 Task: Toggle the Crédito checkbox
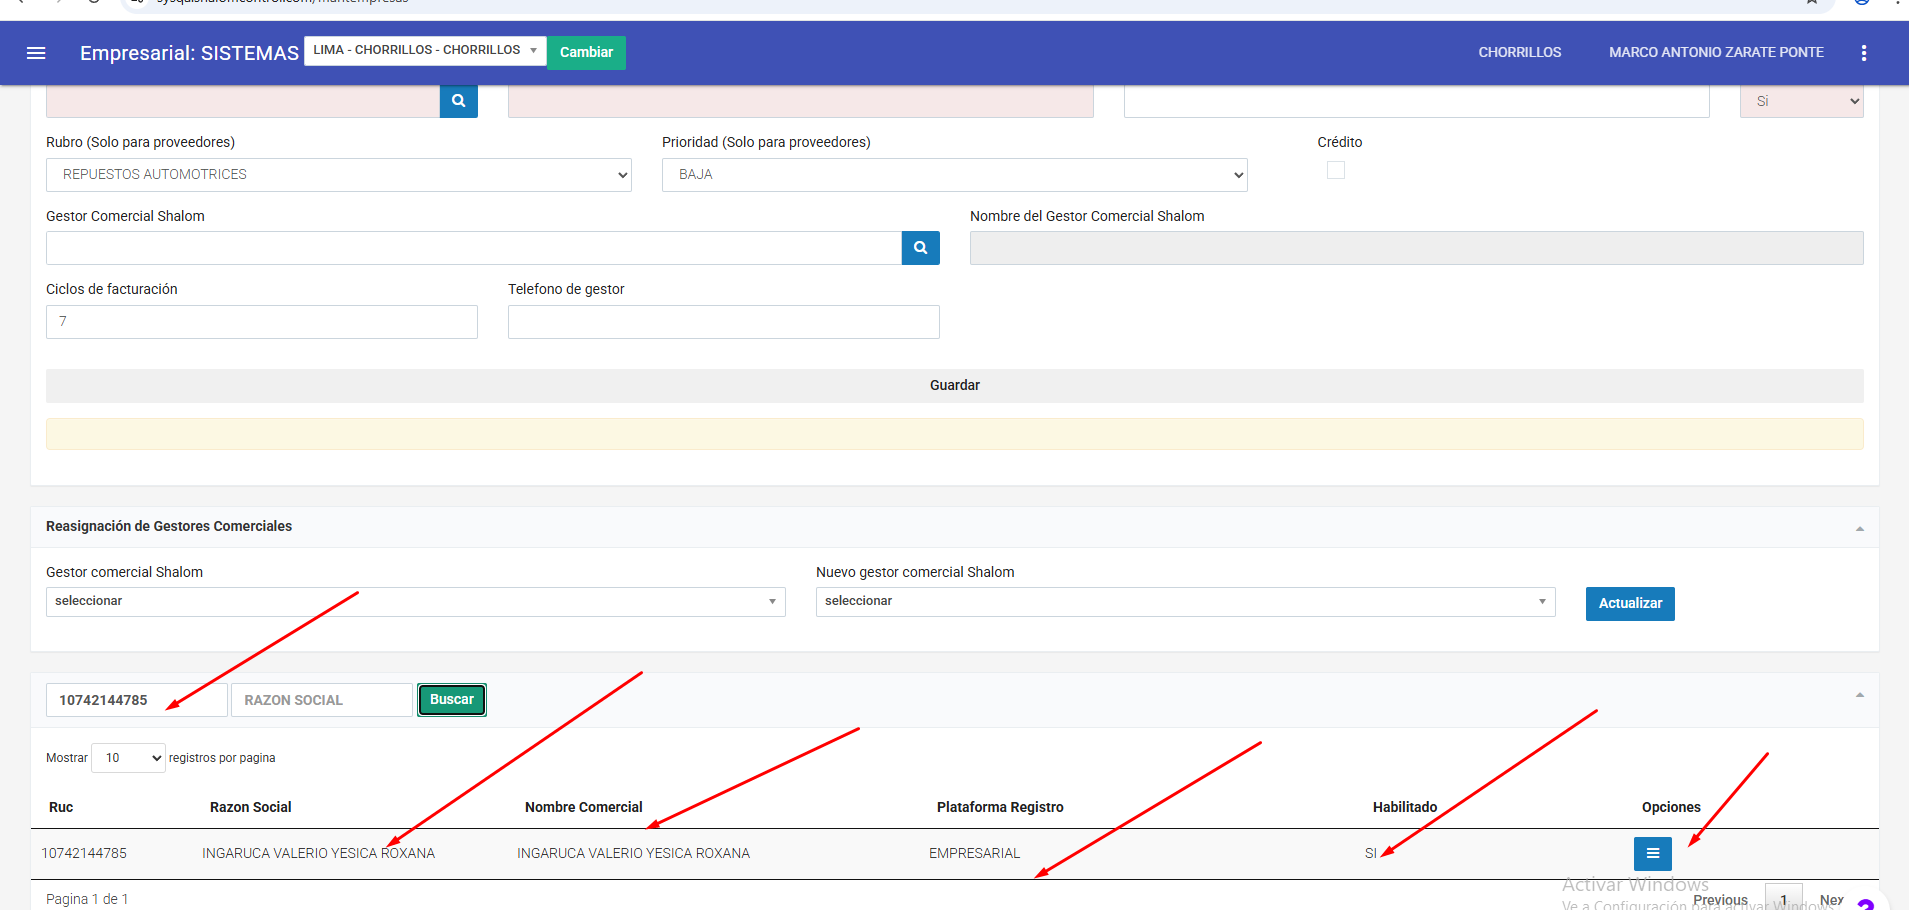(x=1335, y=171)
